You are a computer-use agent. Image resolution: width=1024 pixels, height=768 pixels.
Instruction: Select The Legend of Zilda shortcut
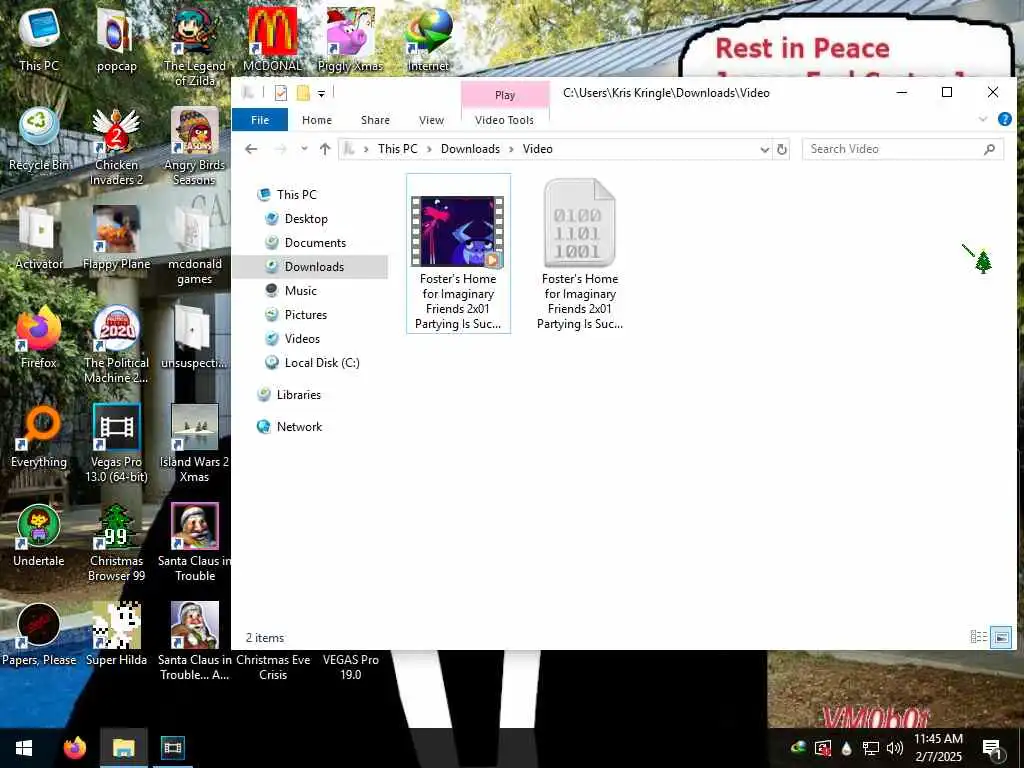click(194, 48)
